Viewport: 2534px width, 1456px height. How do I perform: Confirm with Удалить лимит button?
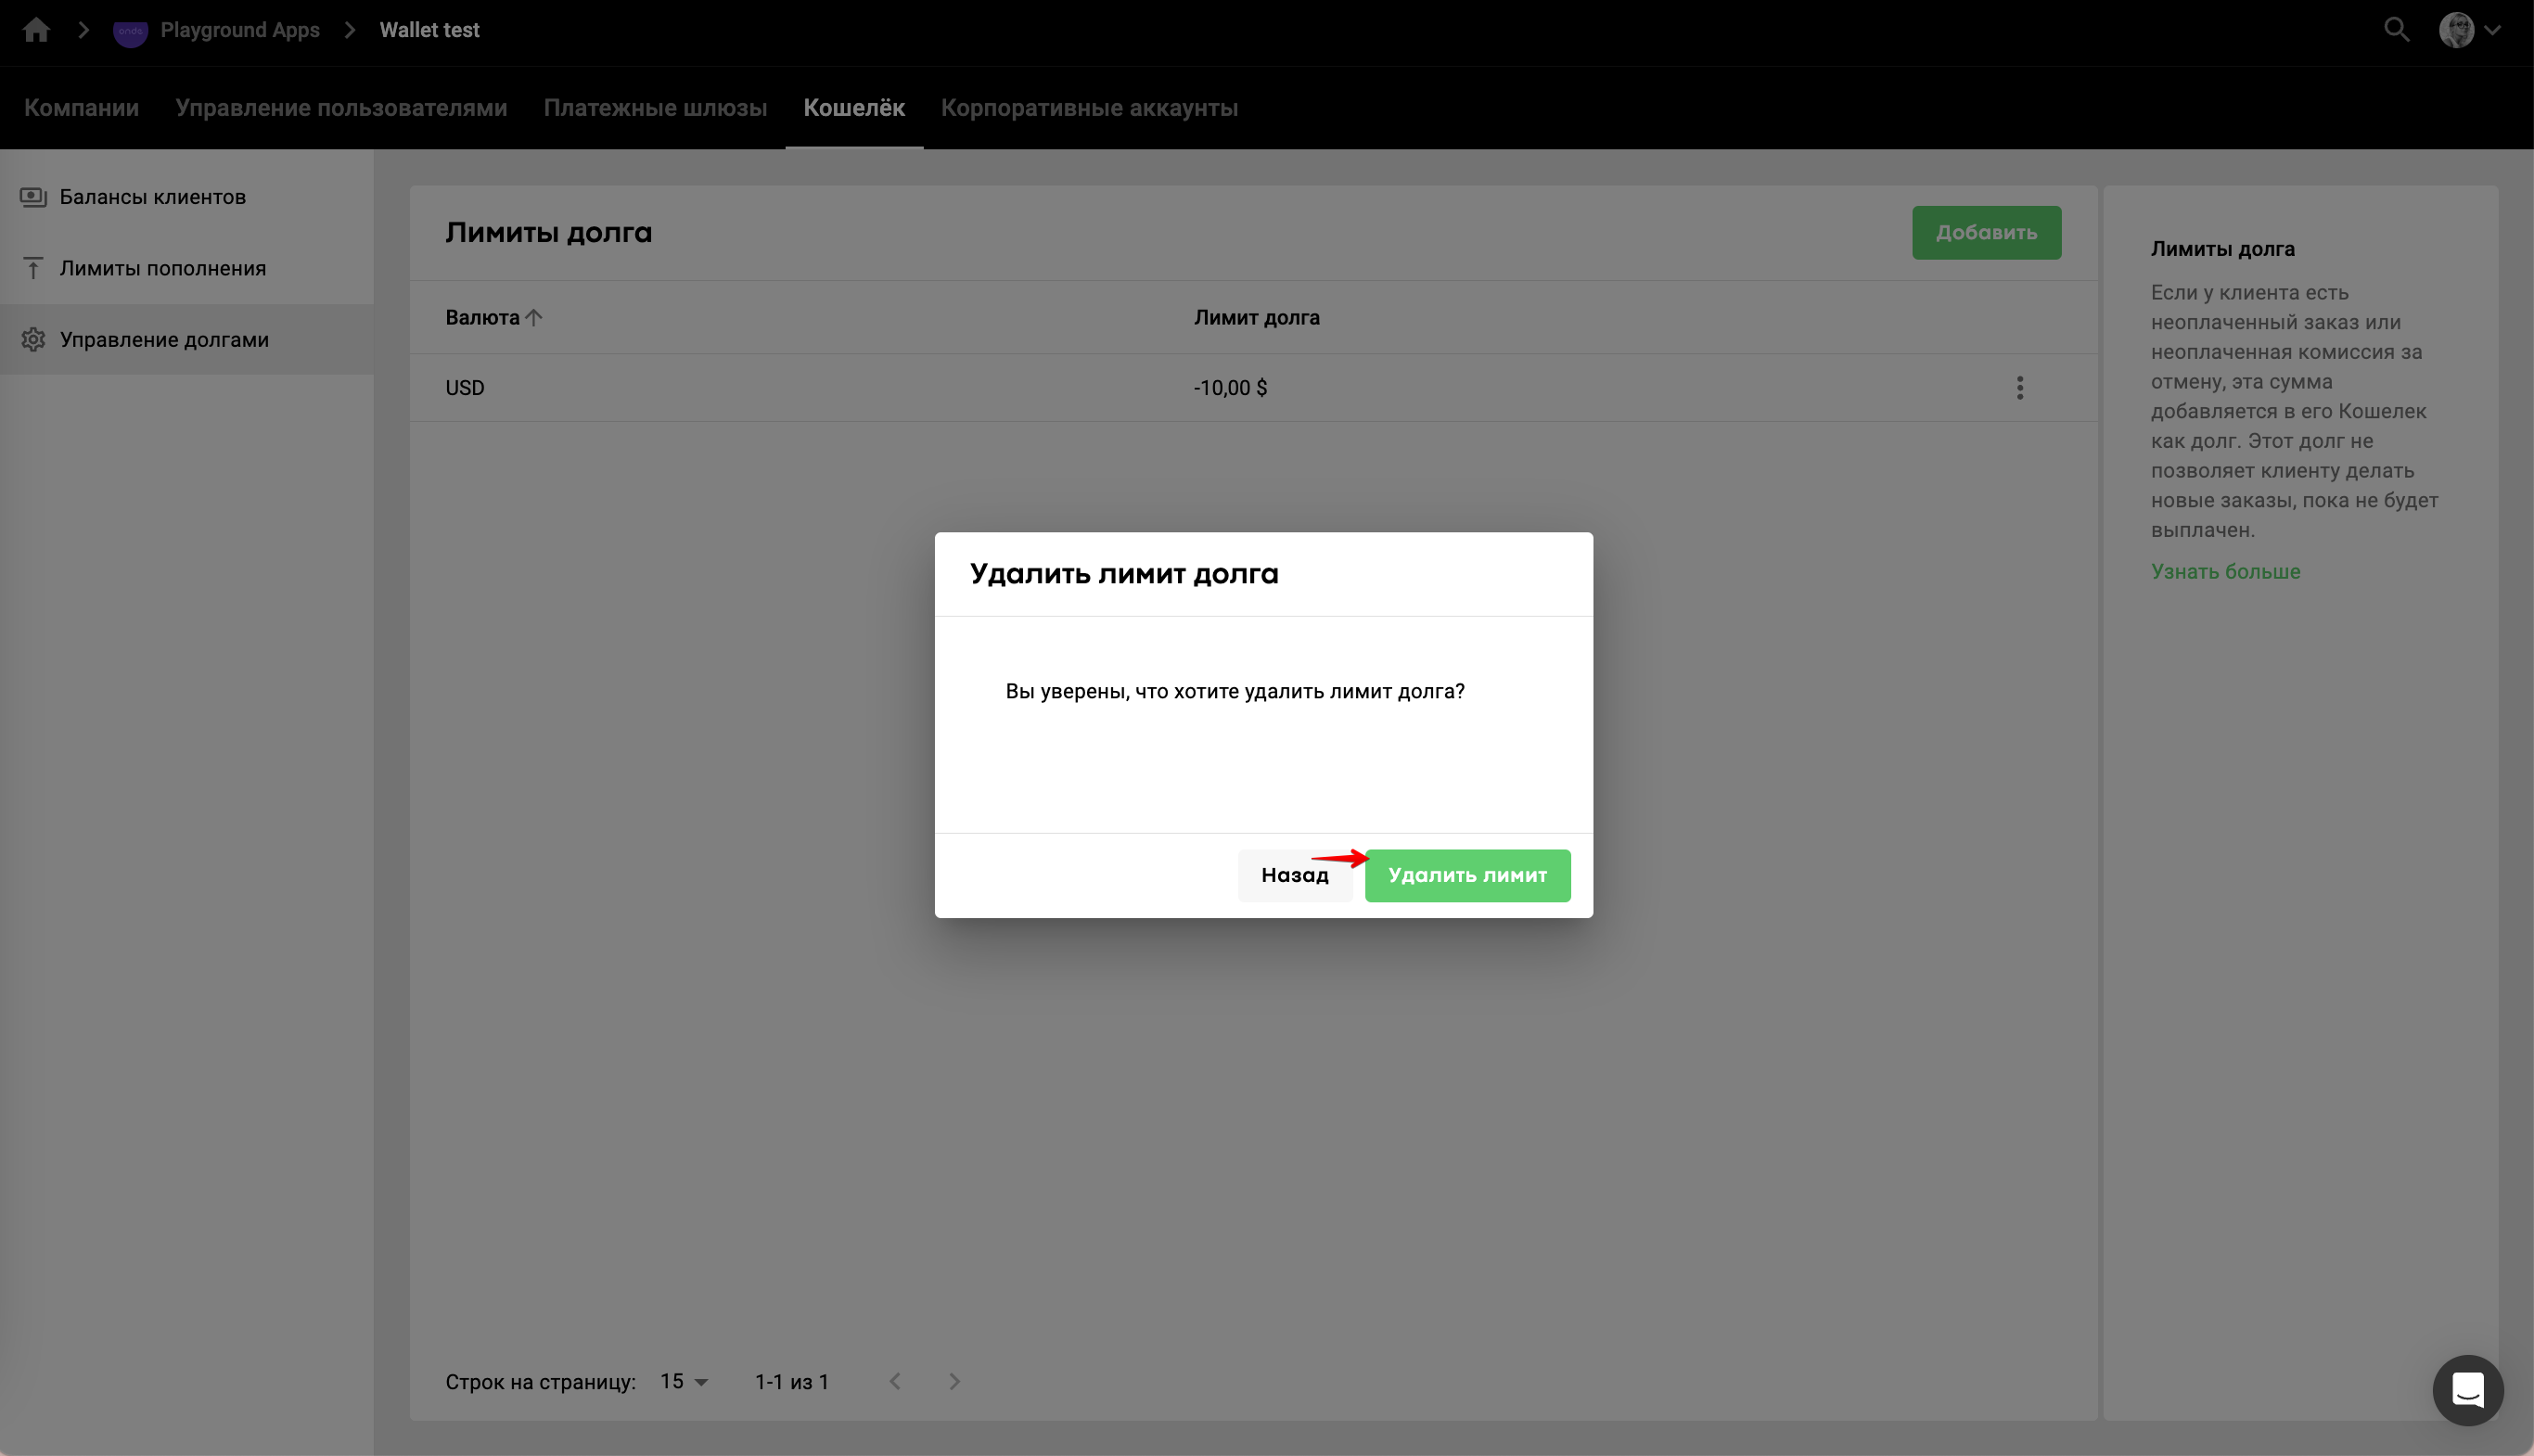1467,875
